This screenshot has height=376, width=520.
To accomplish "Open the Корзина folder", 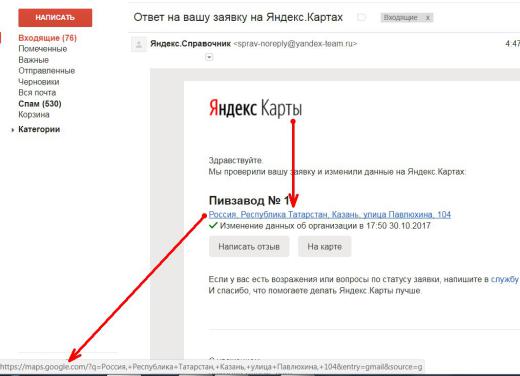I will click(34, 115).
